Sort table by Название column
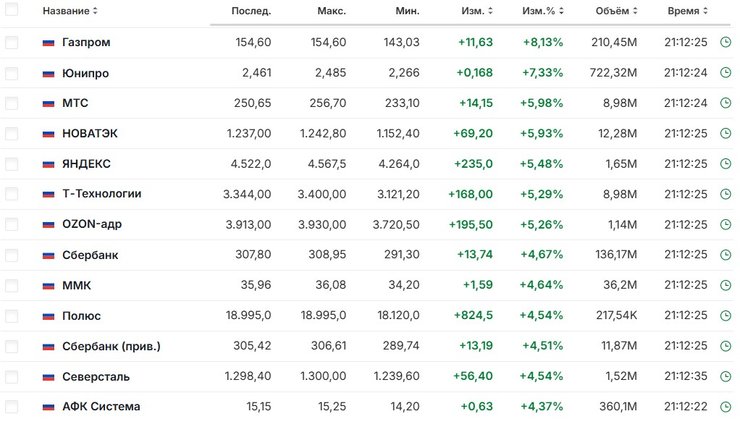This screenshot has height=421, width=740. pos(70,11)
